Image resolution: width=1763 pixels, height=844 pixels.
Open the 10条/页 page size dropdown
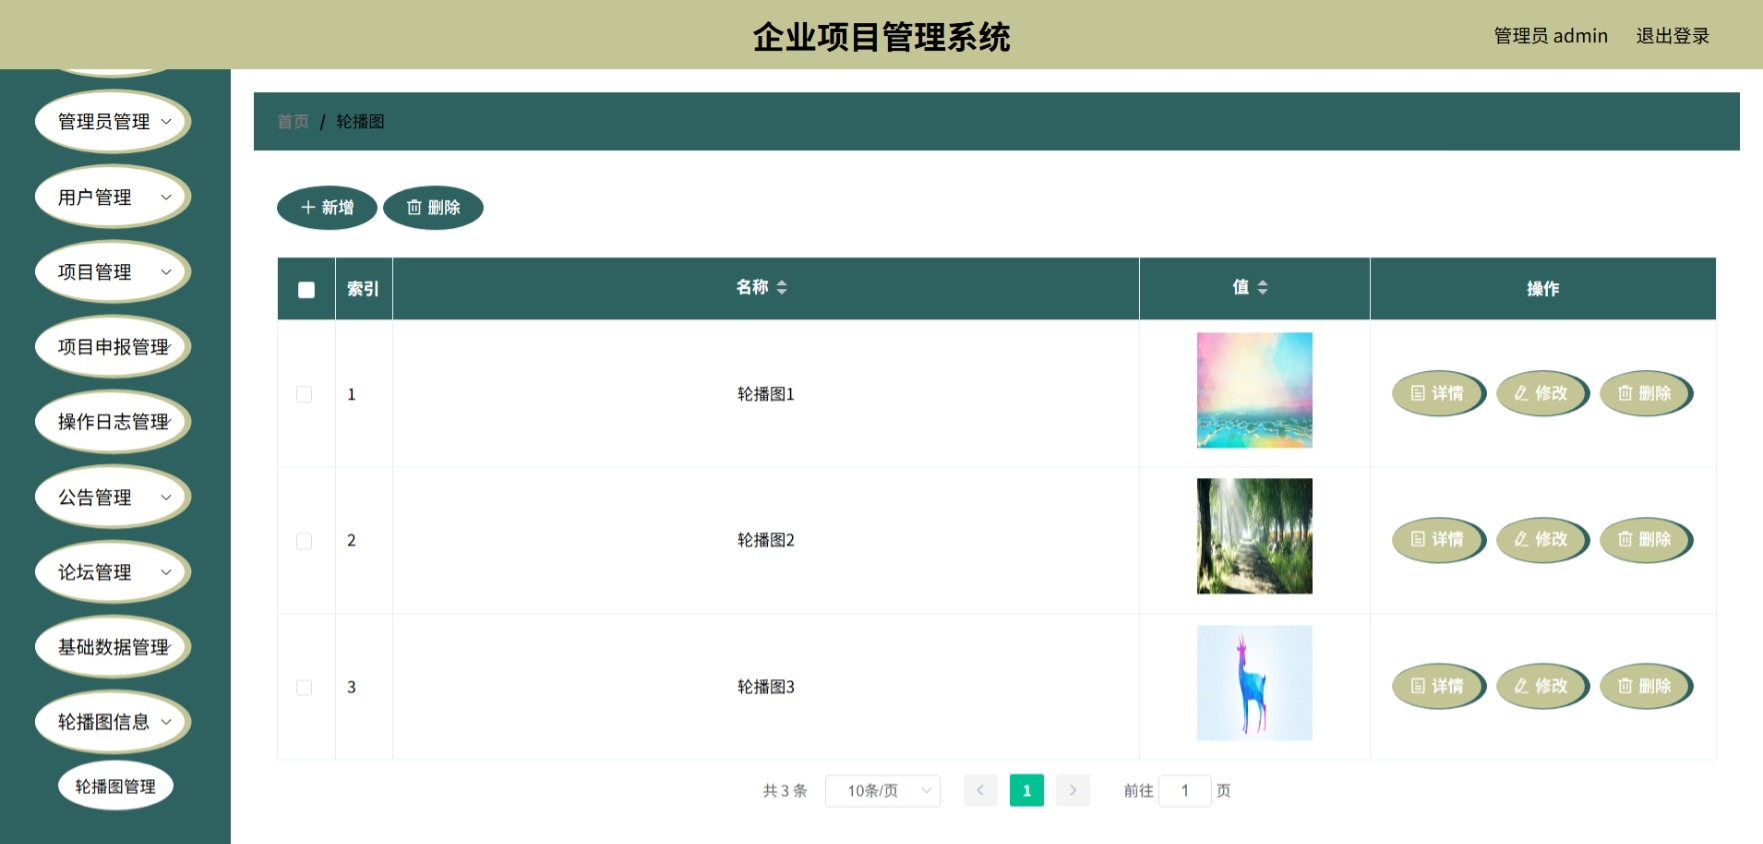click(x=882, y=791)
